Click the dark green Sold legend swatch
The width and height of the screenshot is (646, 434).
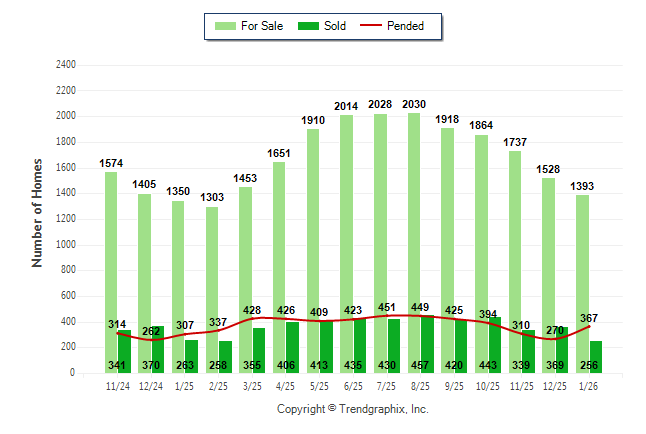point(307,26)
